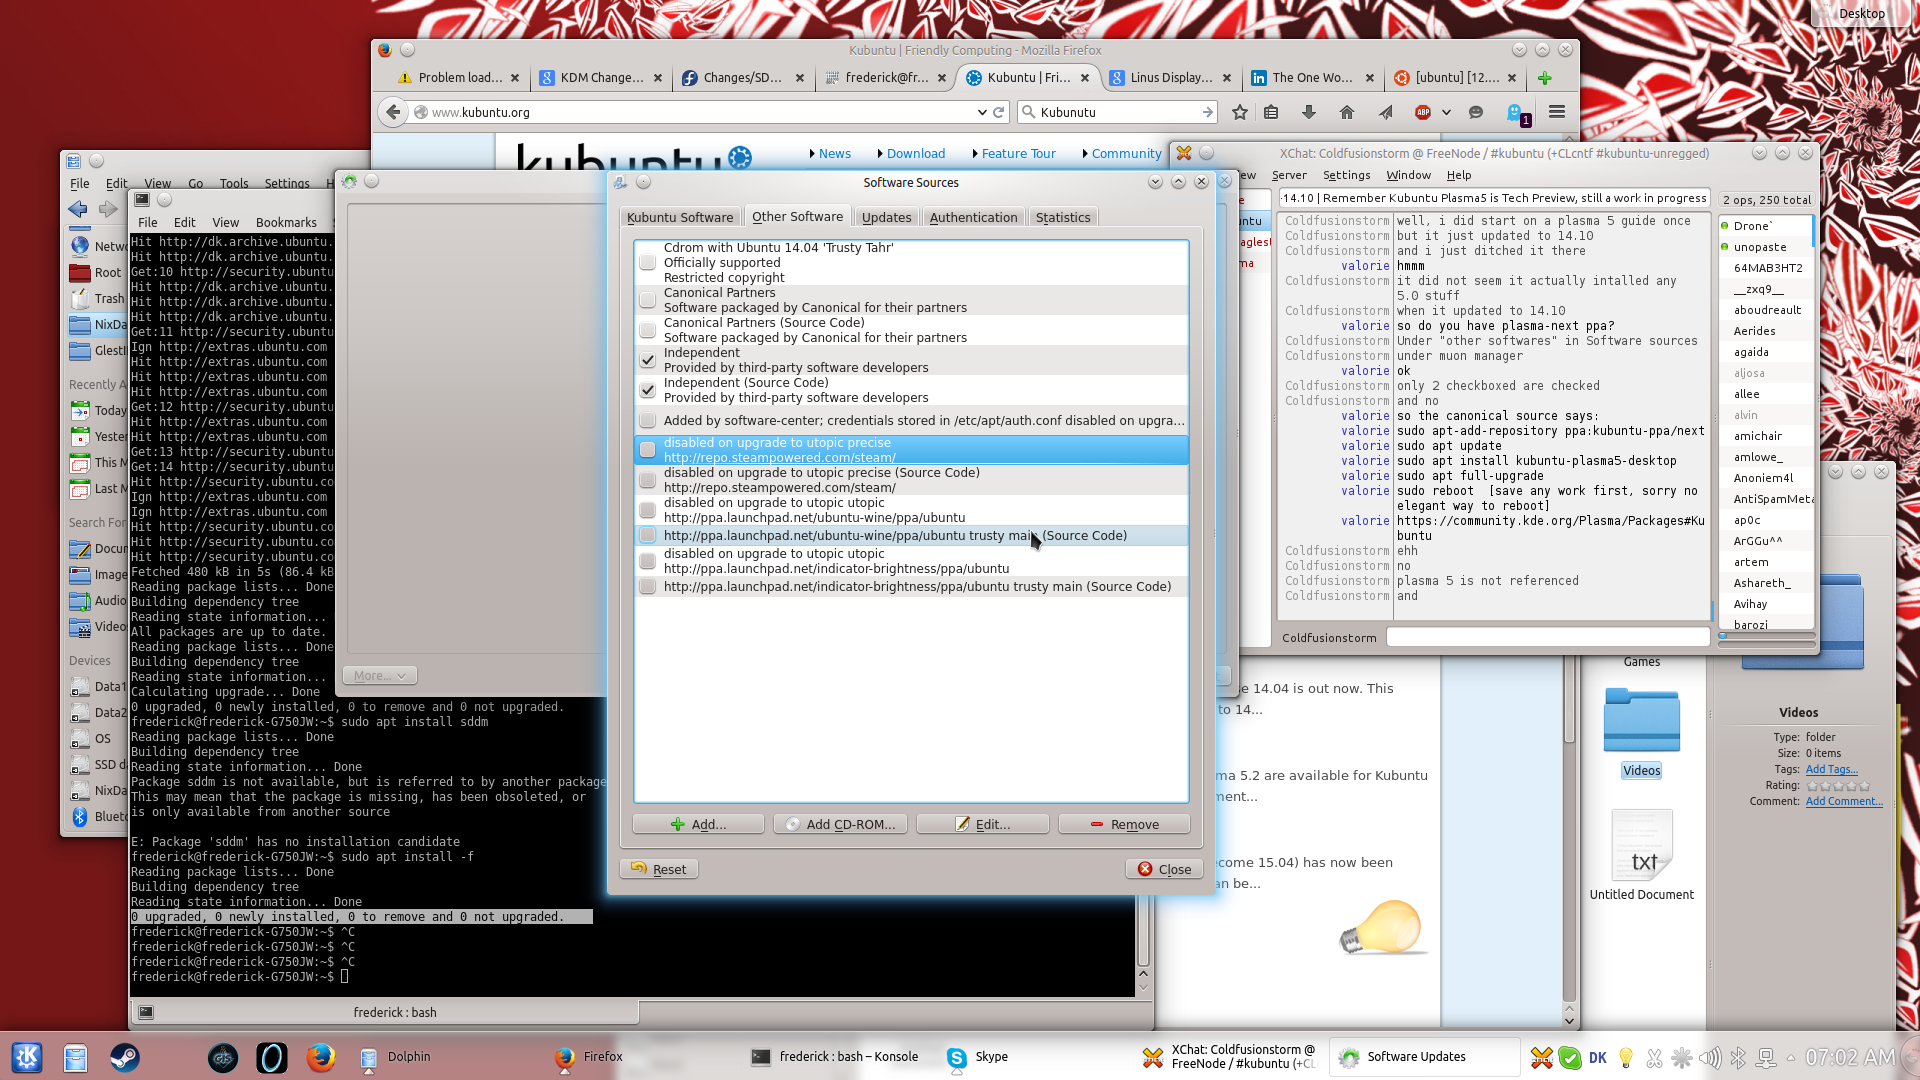Click Dolphin forward navigation arrow
The height and width of the screenshot is (1080, 1920).
pos(108,209)
